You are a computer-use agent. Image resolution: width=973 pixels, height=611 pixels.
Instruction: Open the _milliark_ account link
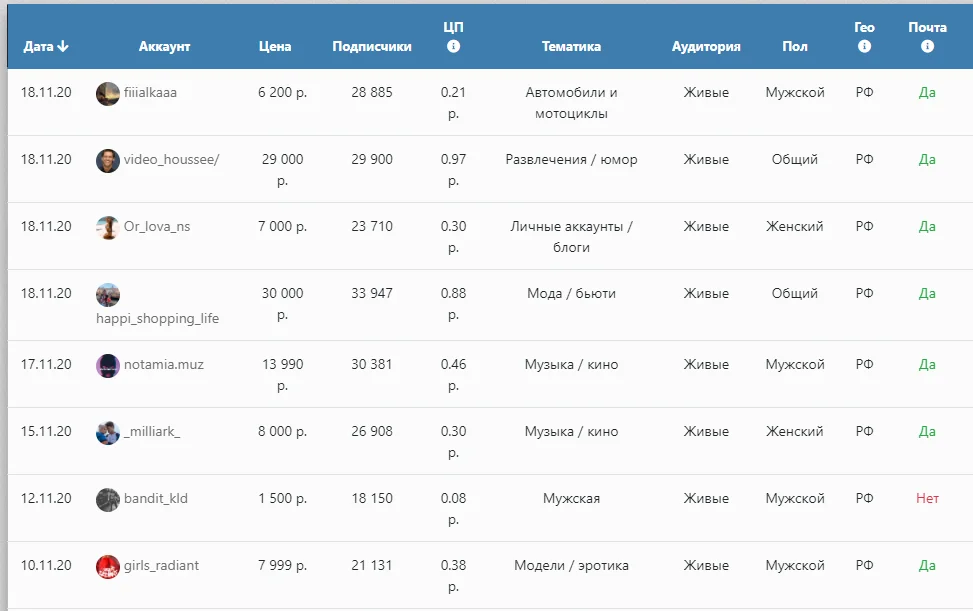pos(152,432)
